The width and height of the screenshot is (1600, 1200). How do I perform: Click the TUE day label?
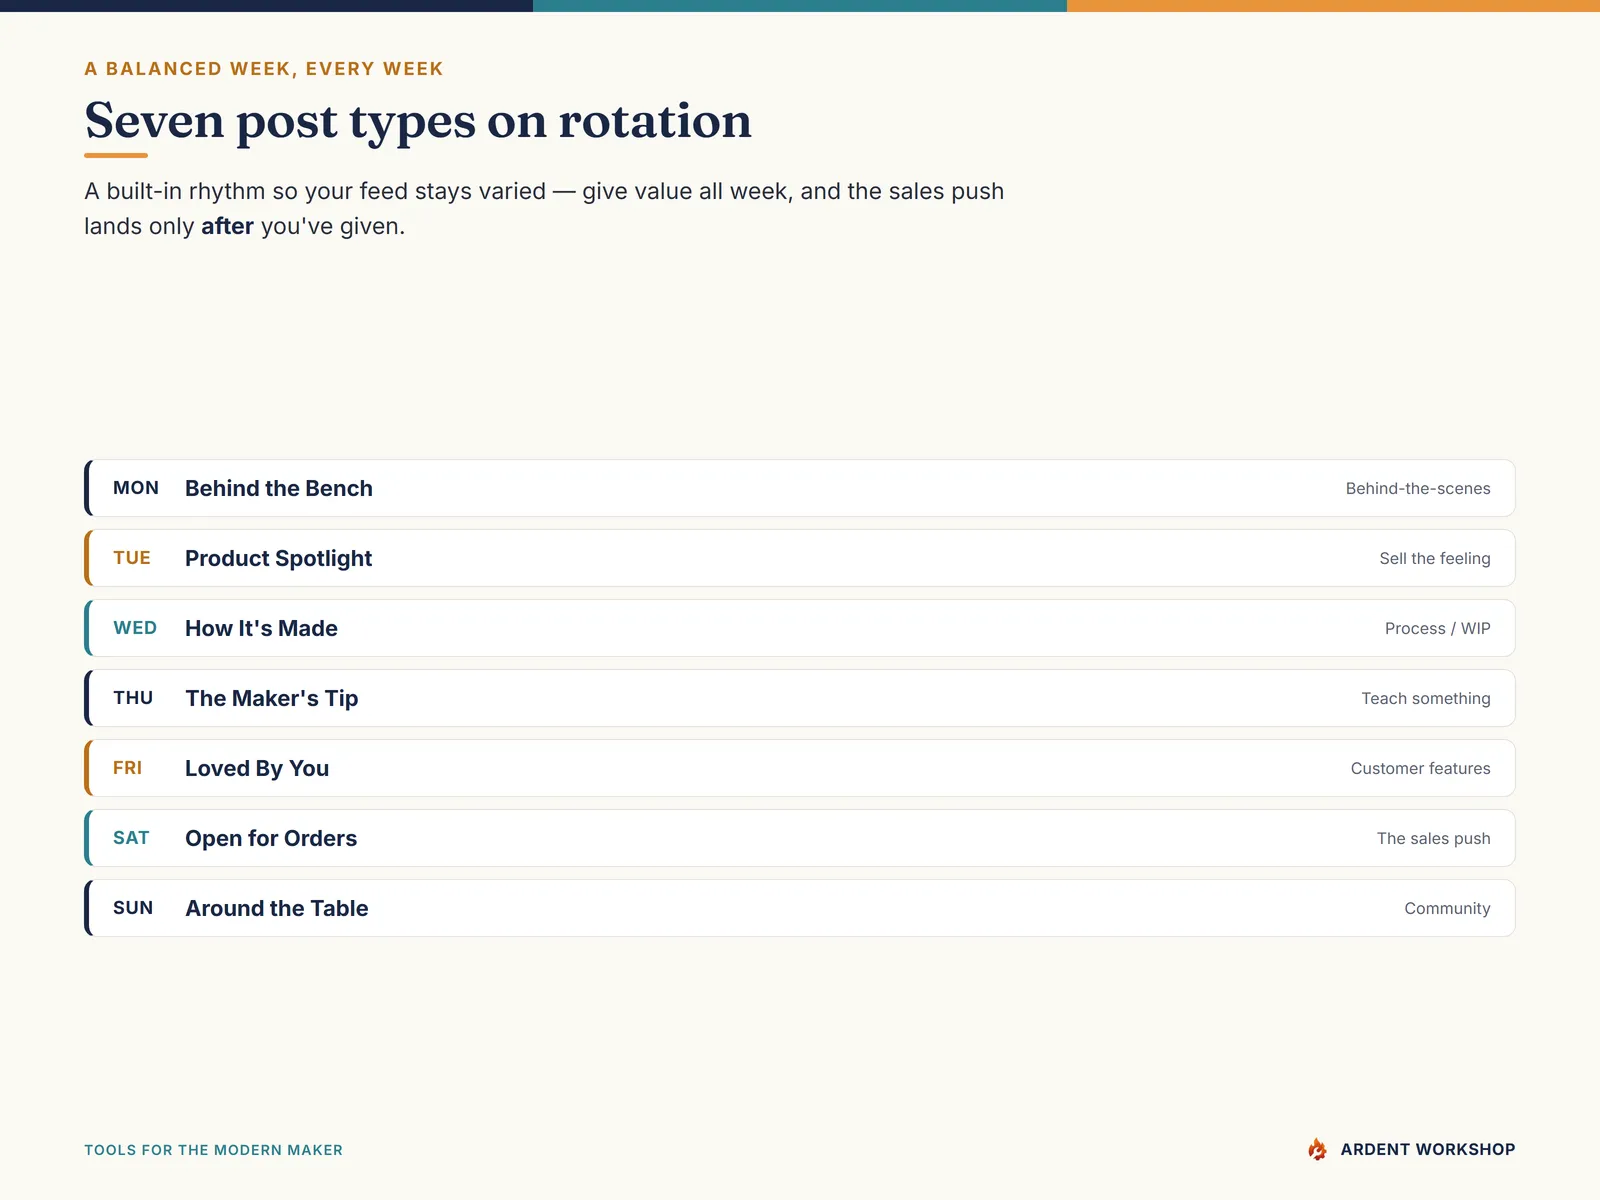tap(132, 558)
